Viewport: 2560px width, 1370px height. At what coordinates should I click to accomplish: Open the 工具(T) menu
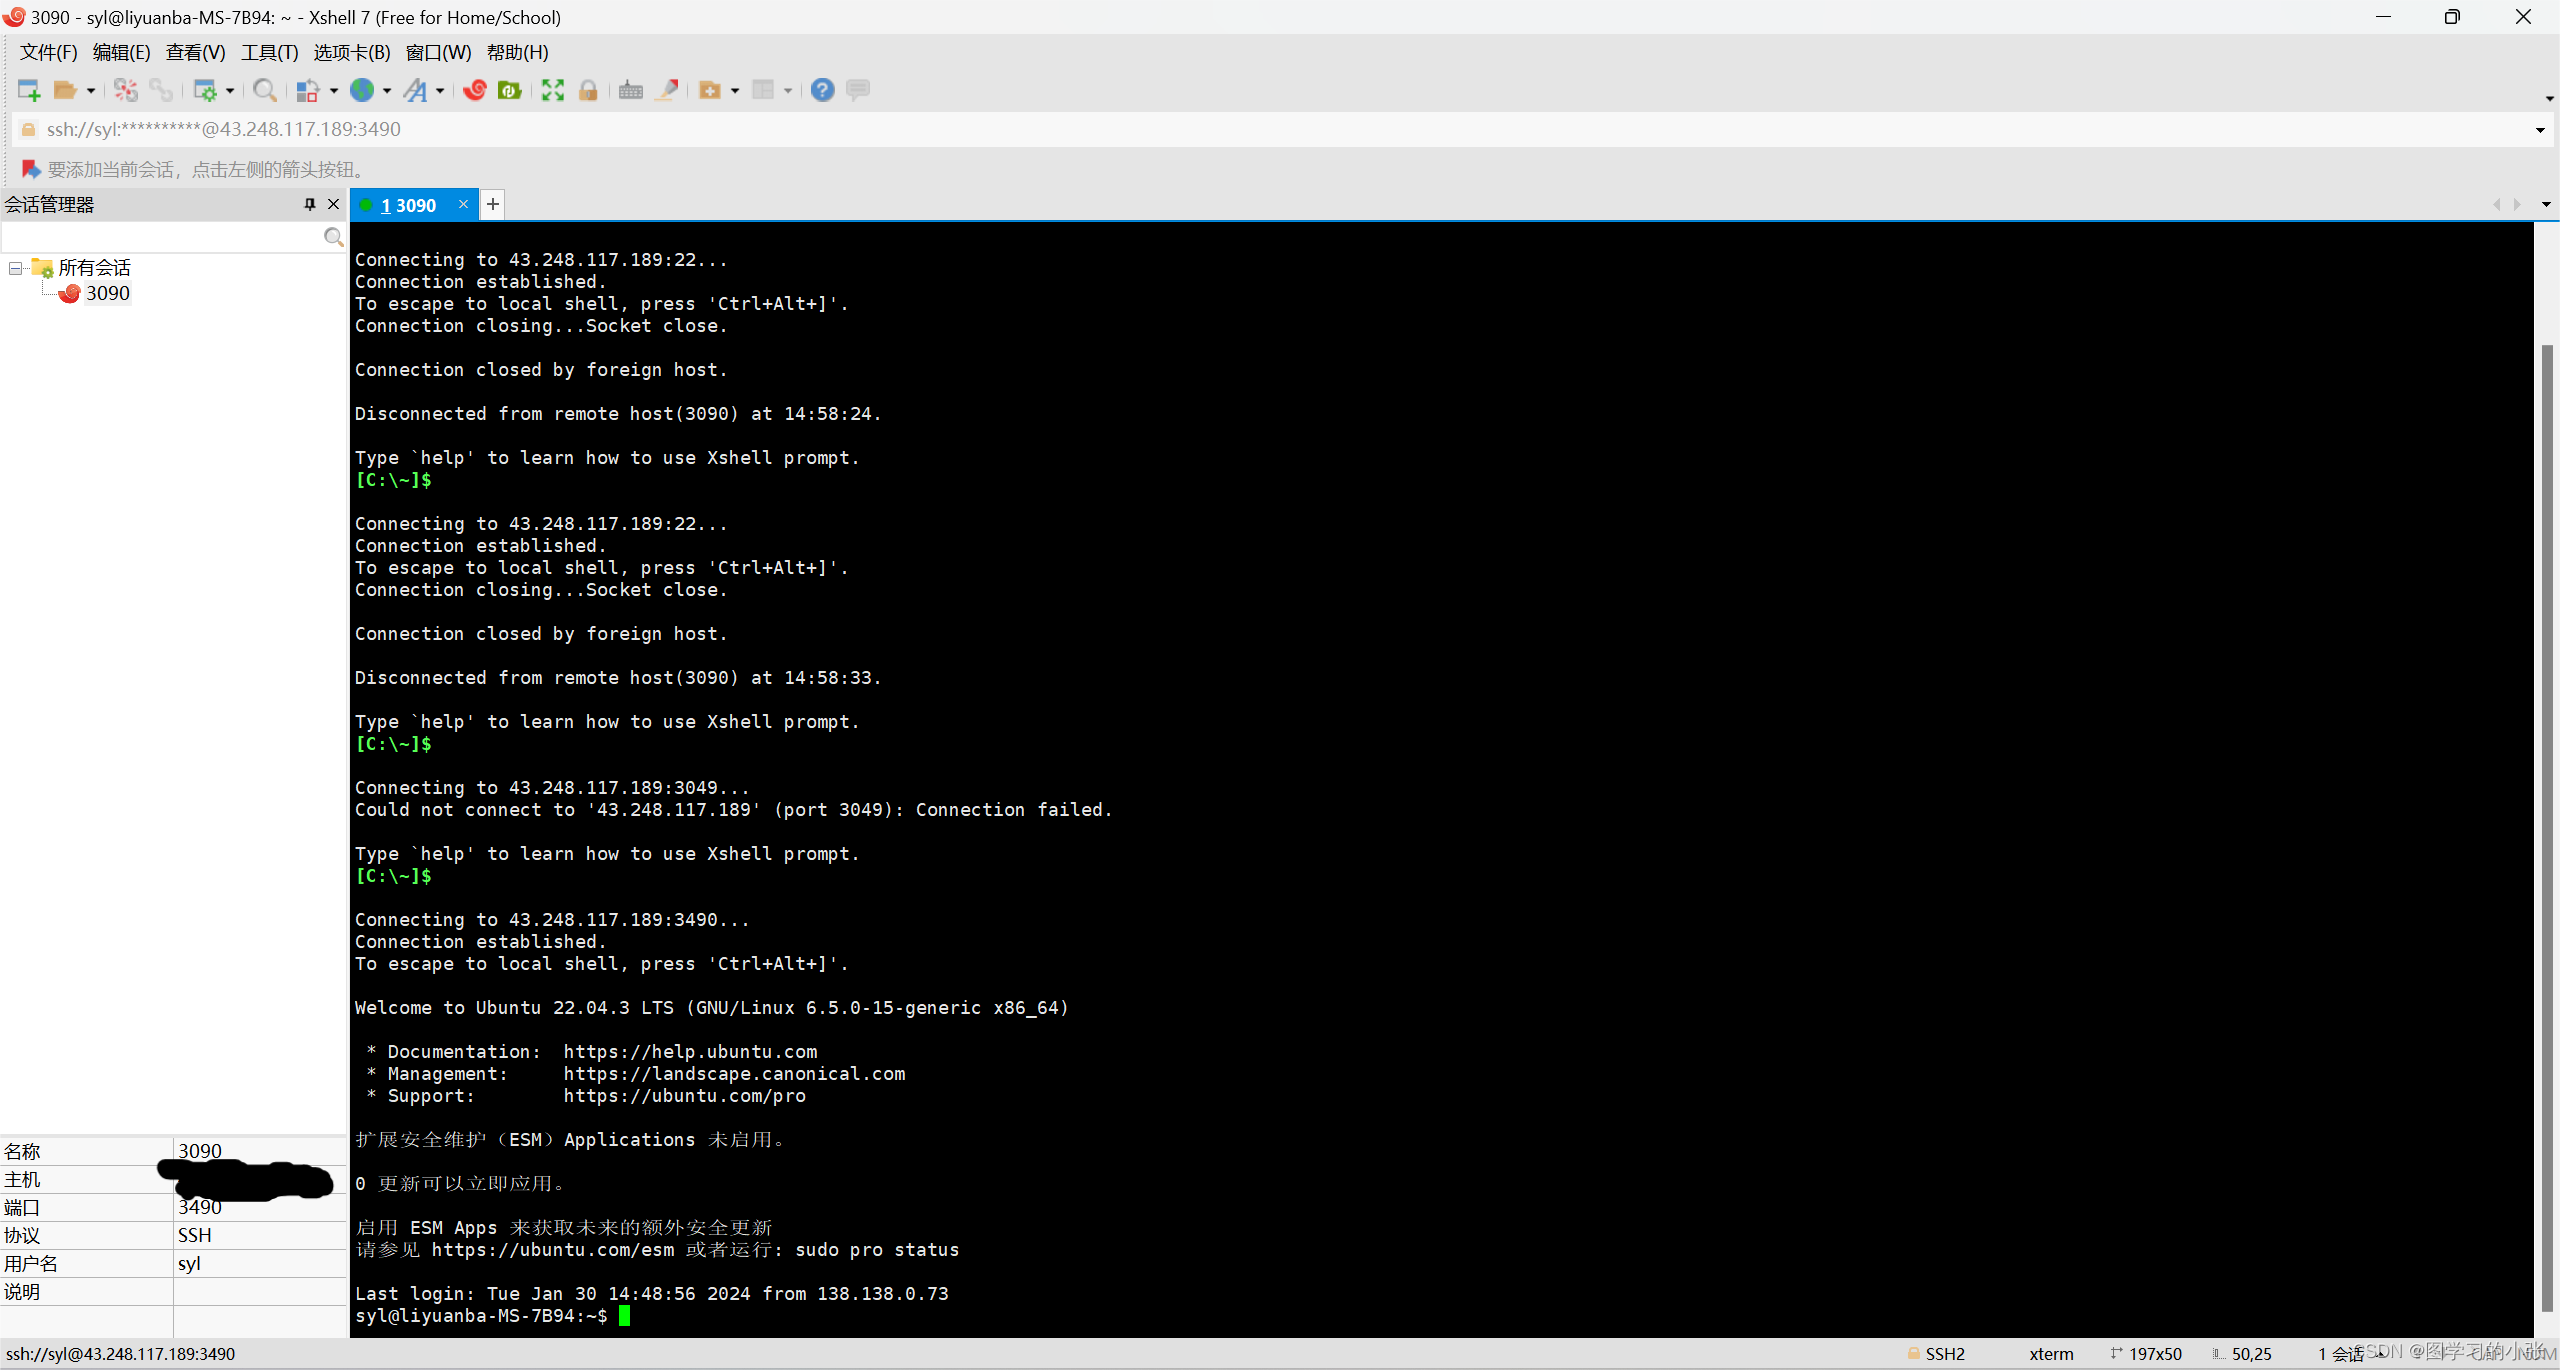[268, 52]
